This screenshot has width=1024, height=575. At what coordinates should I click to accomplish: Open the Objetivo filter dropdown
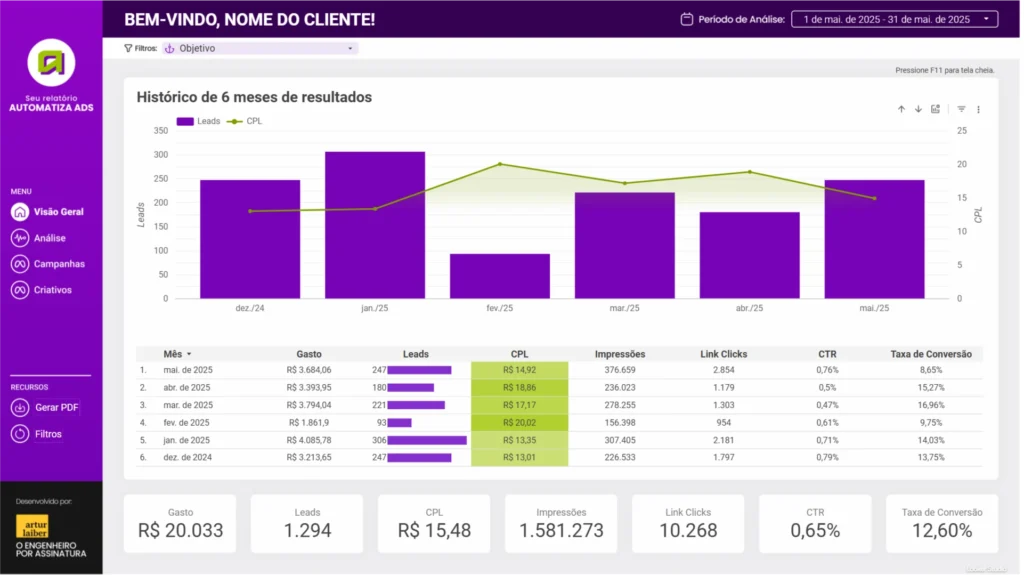[x=260, y=48]
